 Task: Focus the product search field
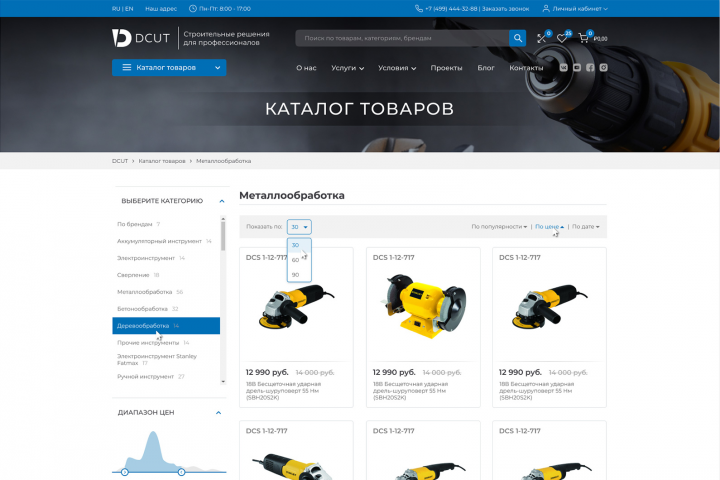(402, 38)
